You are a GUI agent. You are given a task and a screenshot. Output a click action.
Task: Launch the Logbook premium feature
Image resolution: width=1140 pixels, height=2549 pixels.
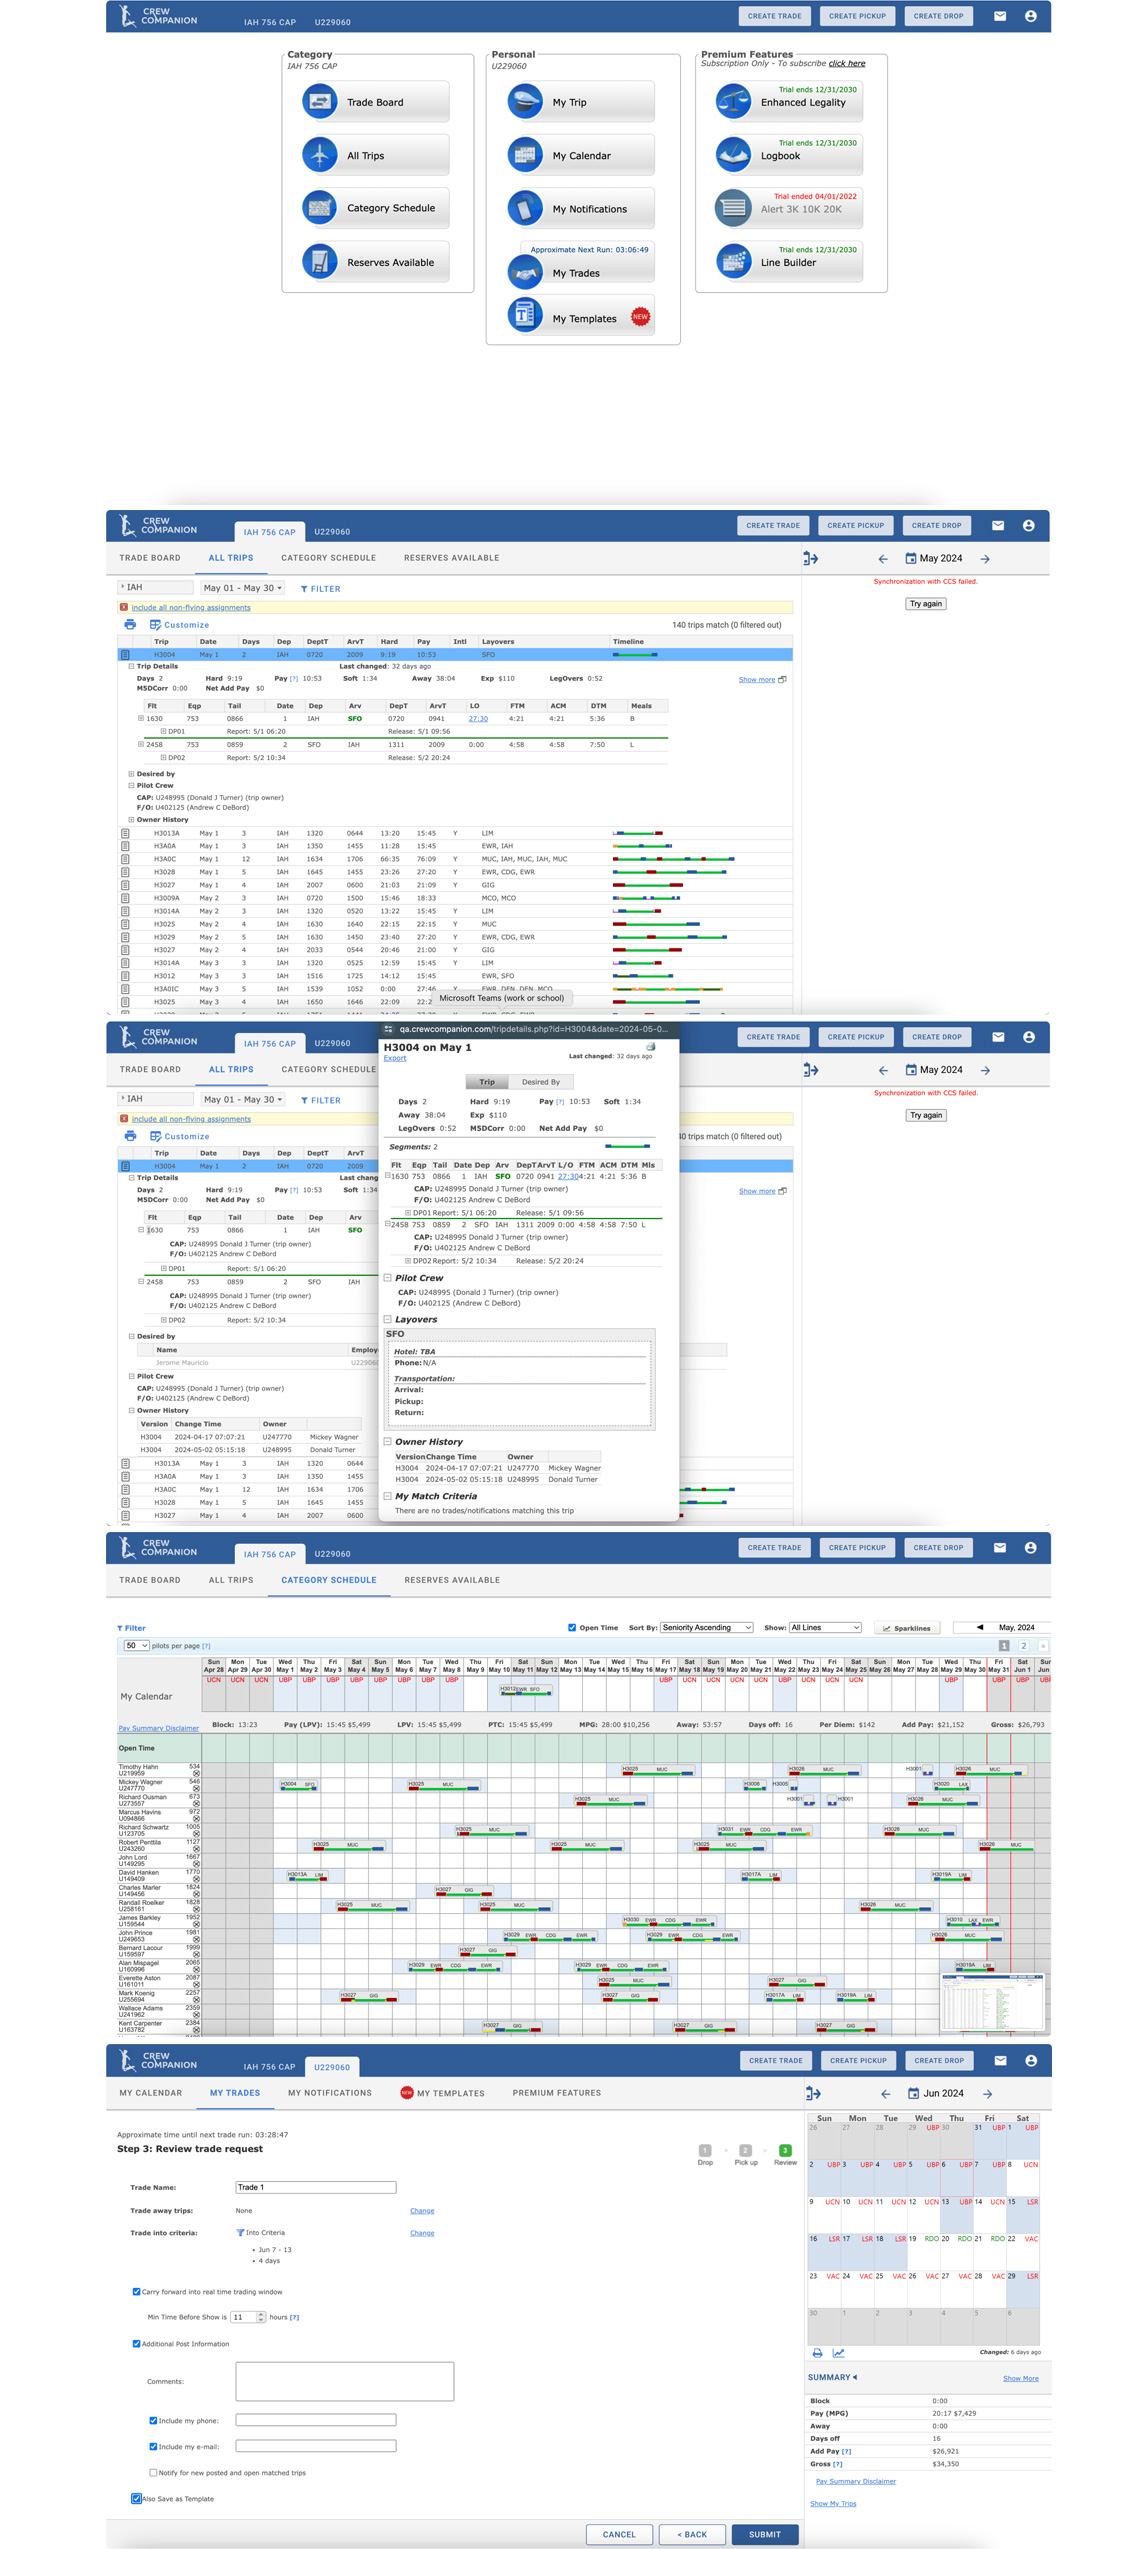[788, 154]
